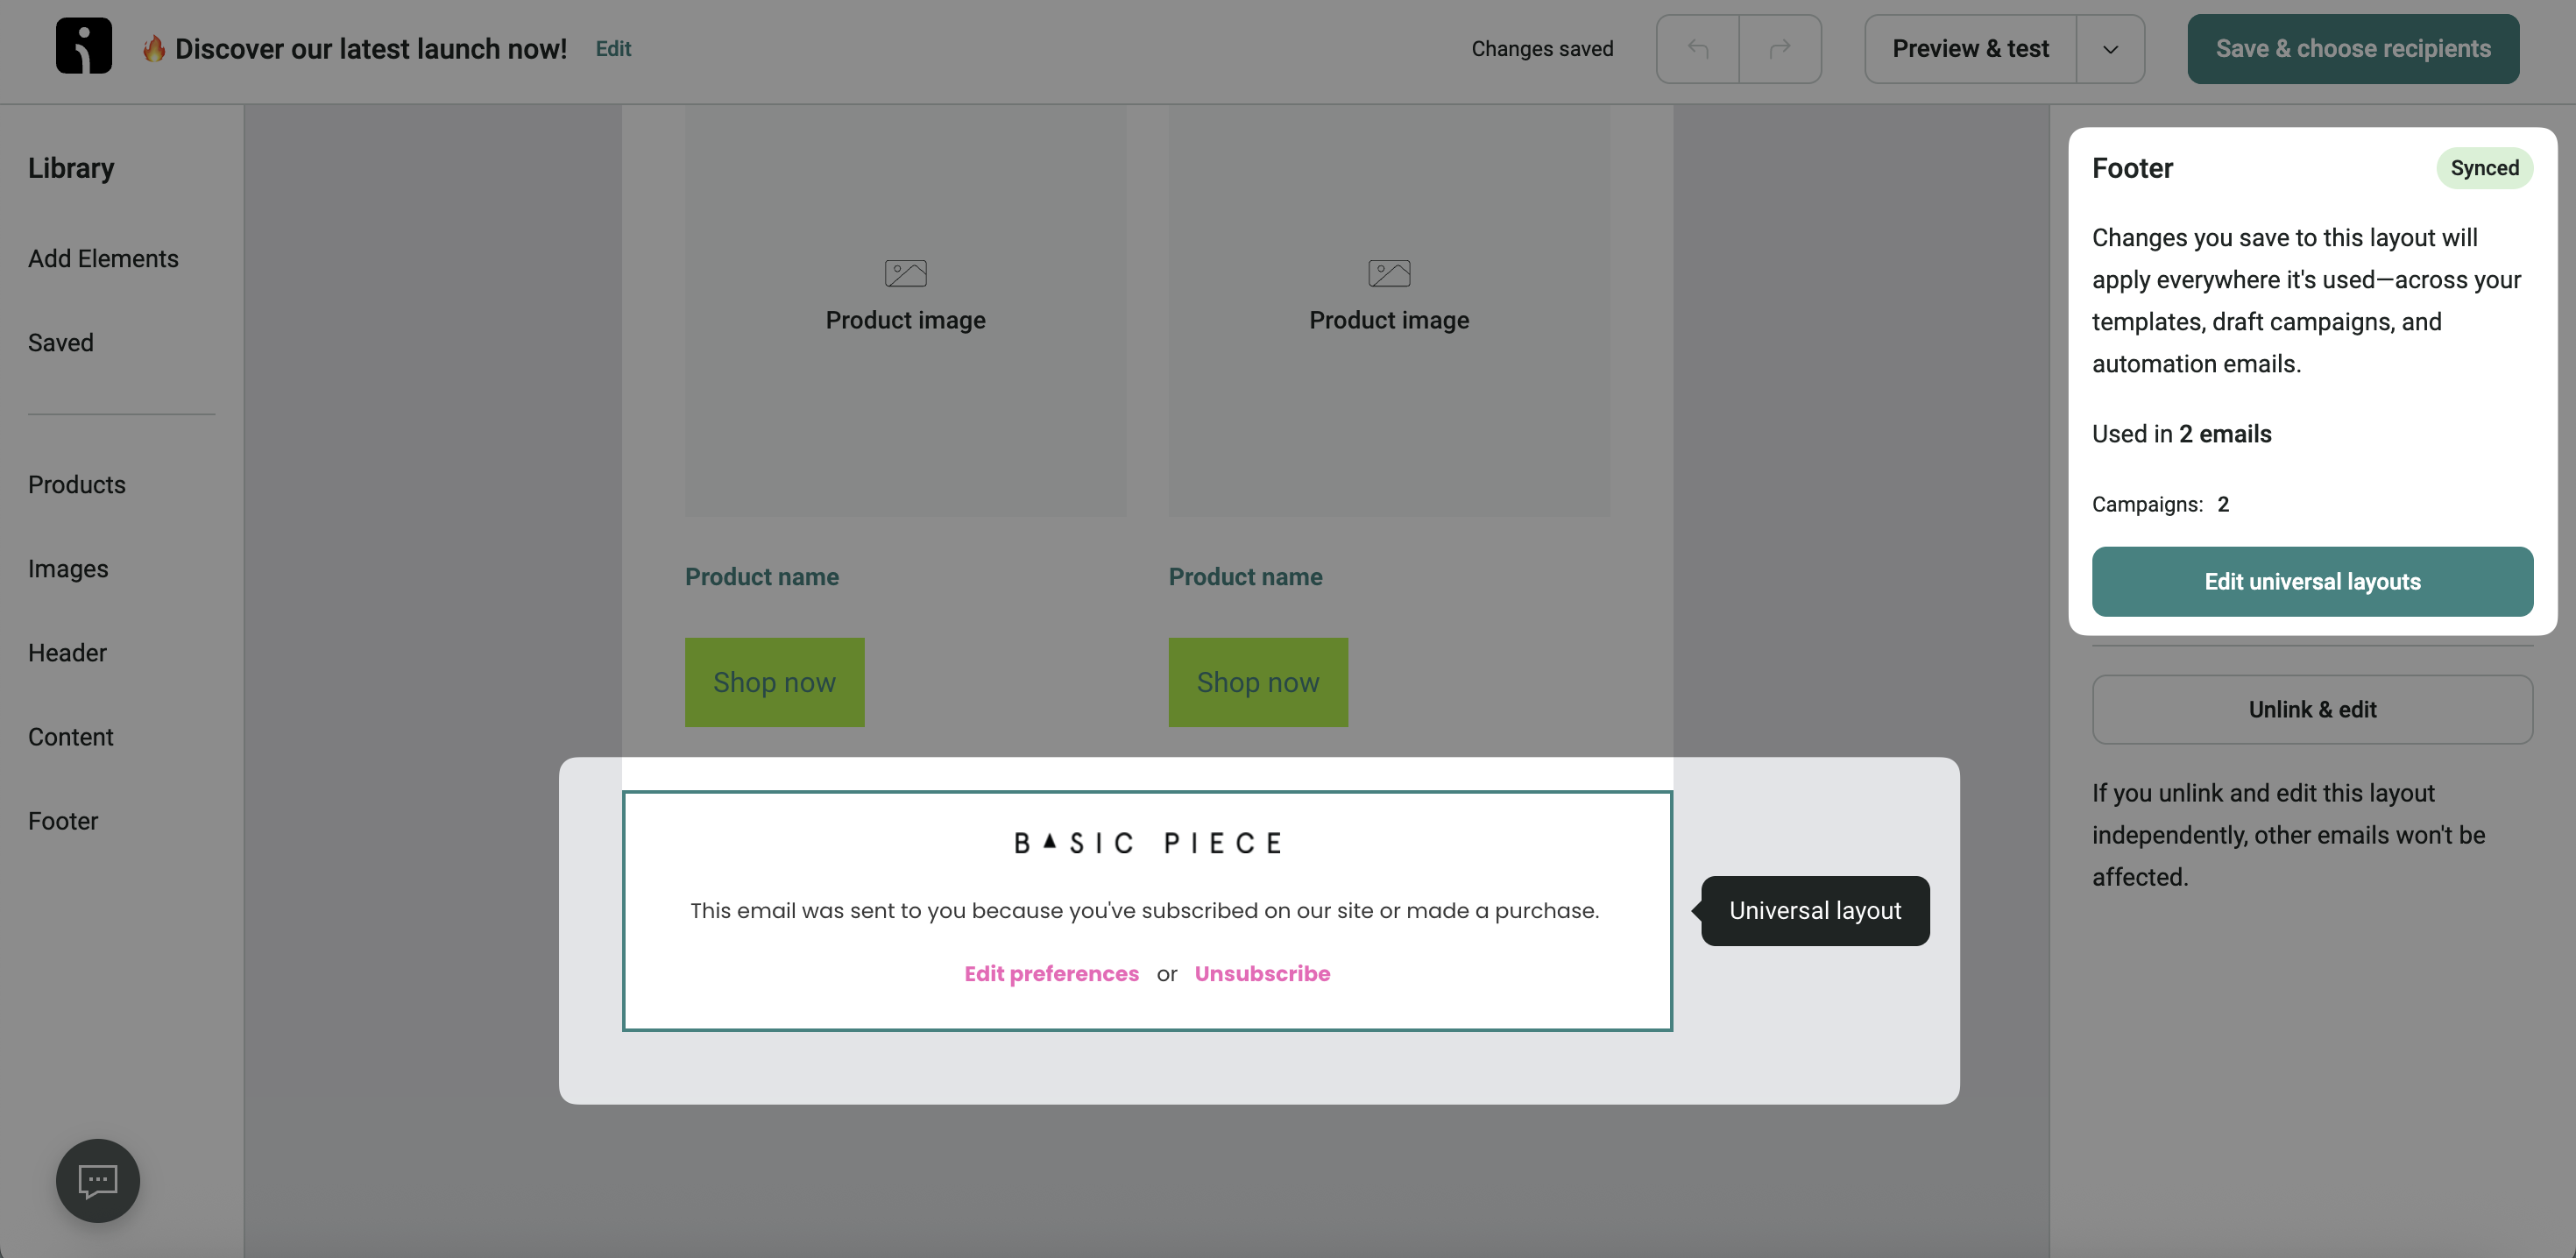Click the Synced status badge
This screenshot has width=2576, height=1258.
[x=2483, y=168]
